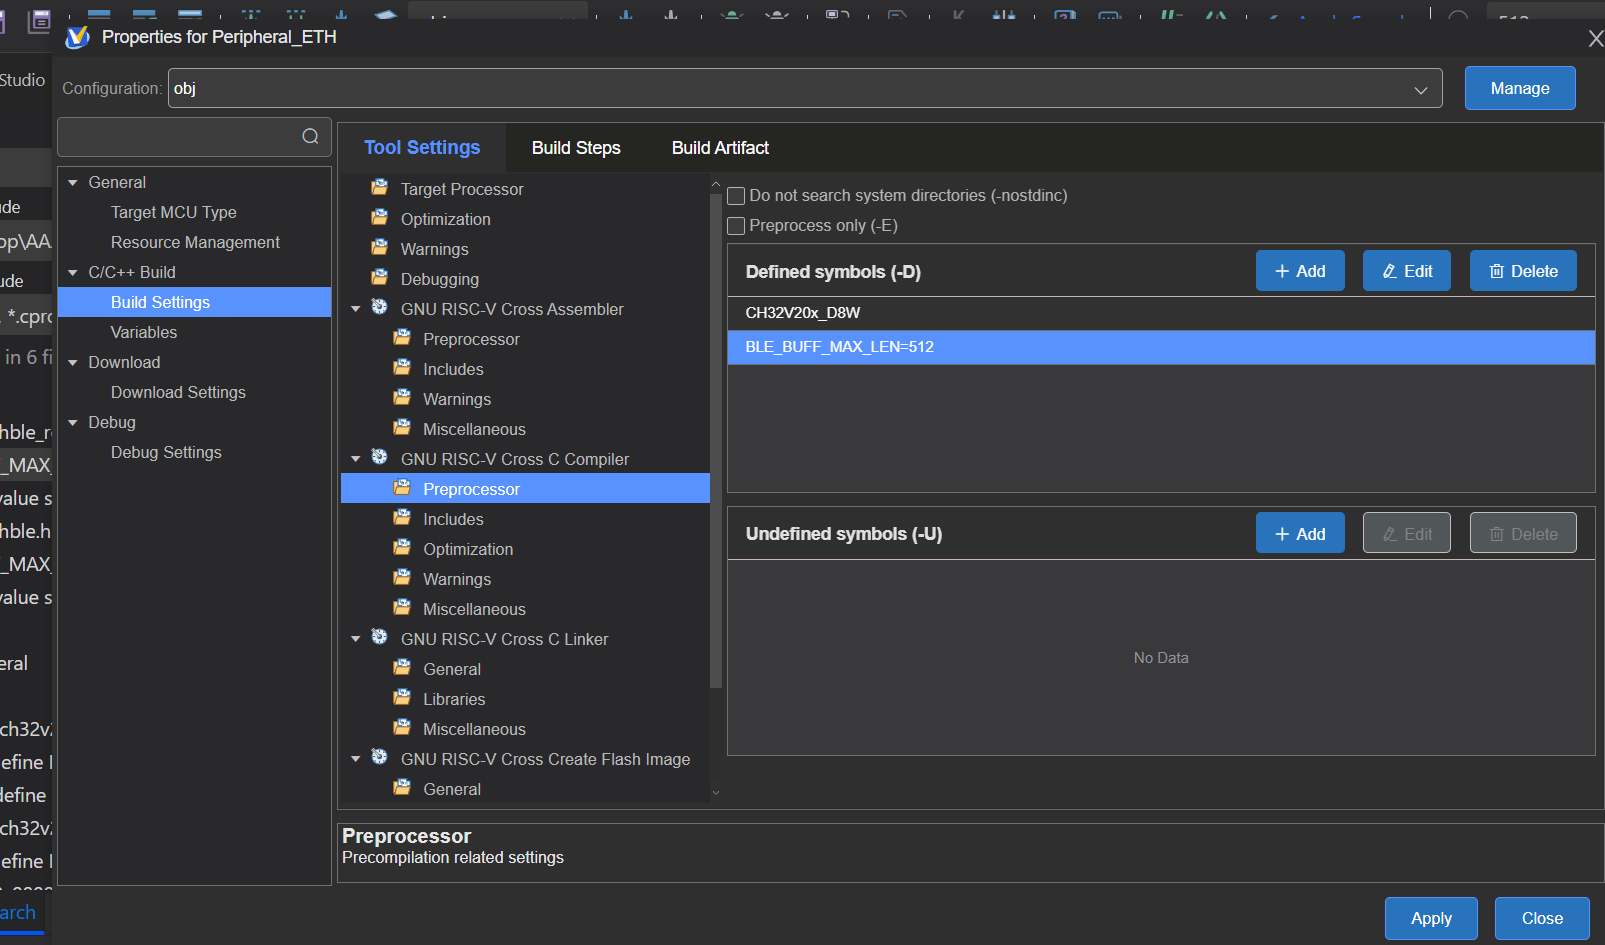
Task: Click the Create Flash Image General icon
Action: pyautogui.click(x=402, y=788)
